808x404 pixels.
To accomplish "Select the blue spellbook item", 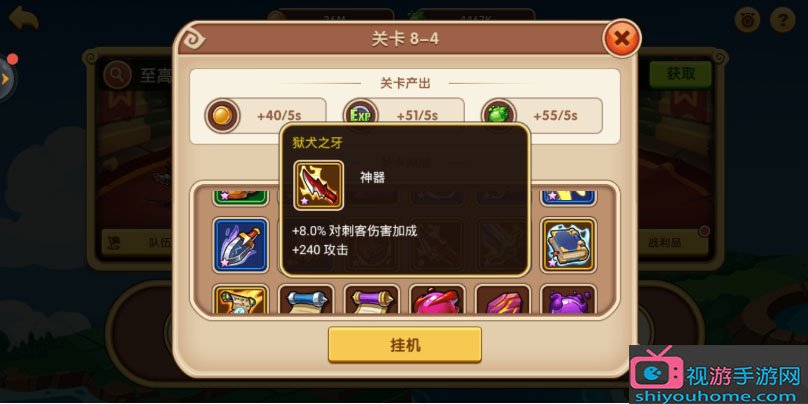I will tap(569, 245).
